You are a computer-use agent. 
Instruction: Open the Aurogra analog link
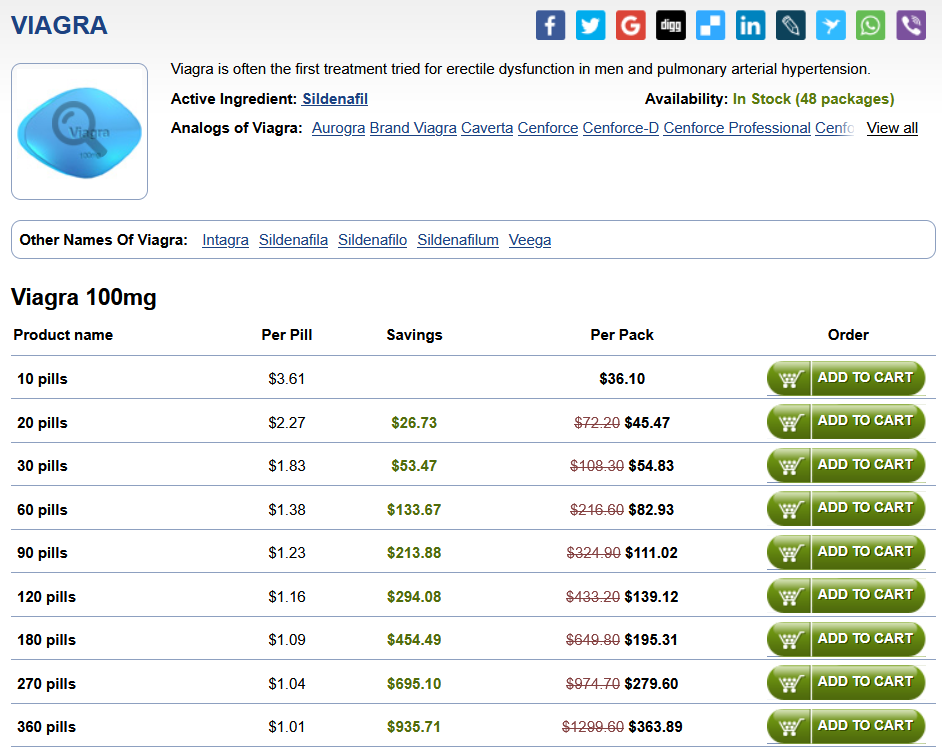[338, 128]
